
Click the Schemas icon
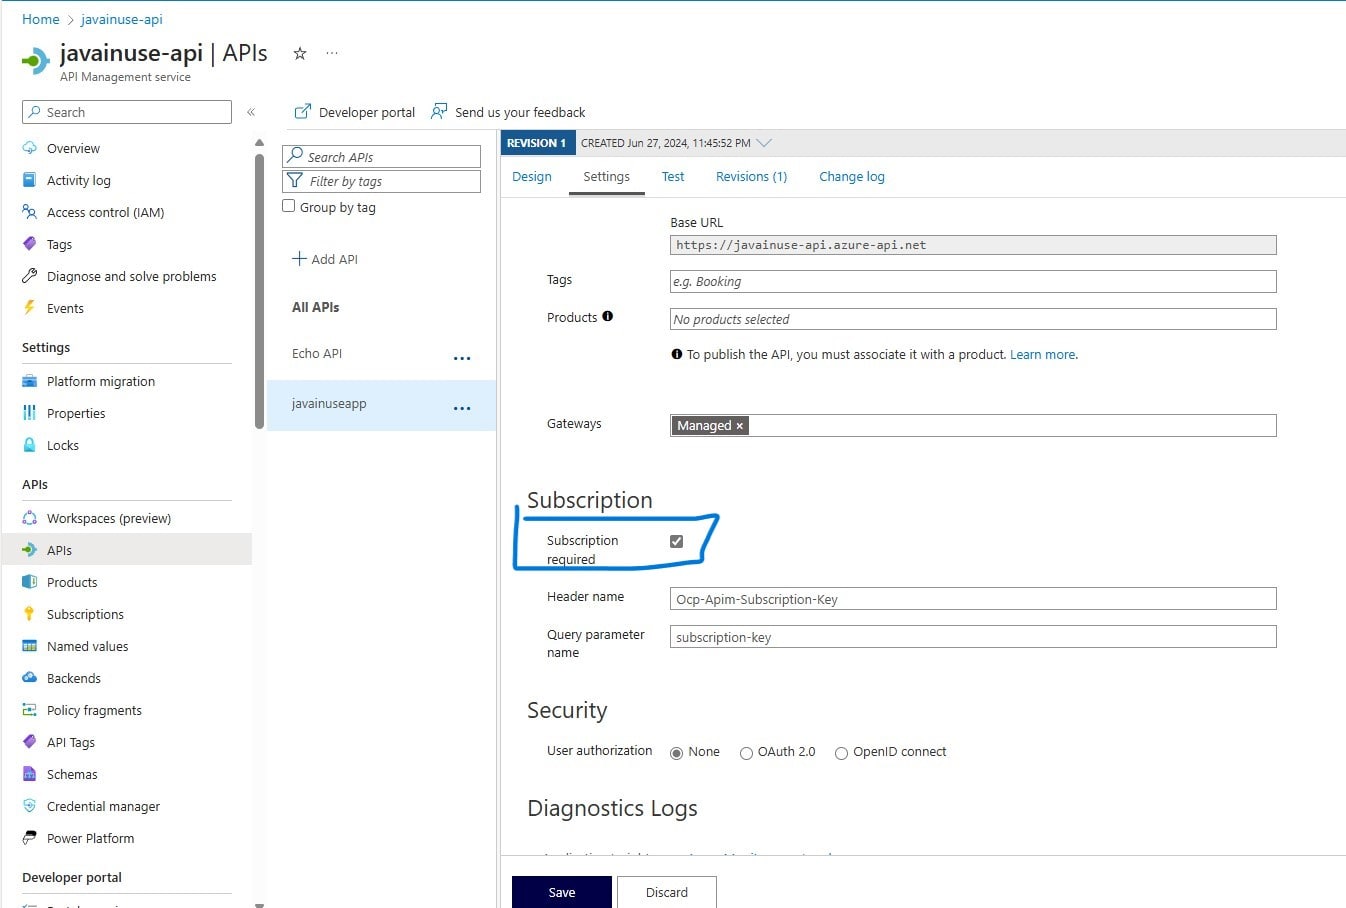click(x=29, y=774)
